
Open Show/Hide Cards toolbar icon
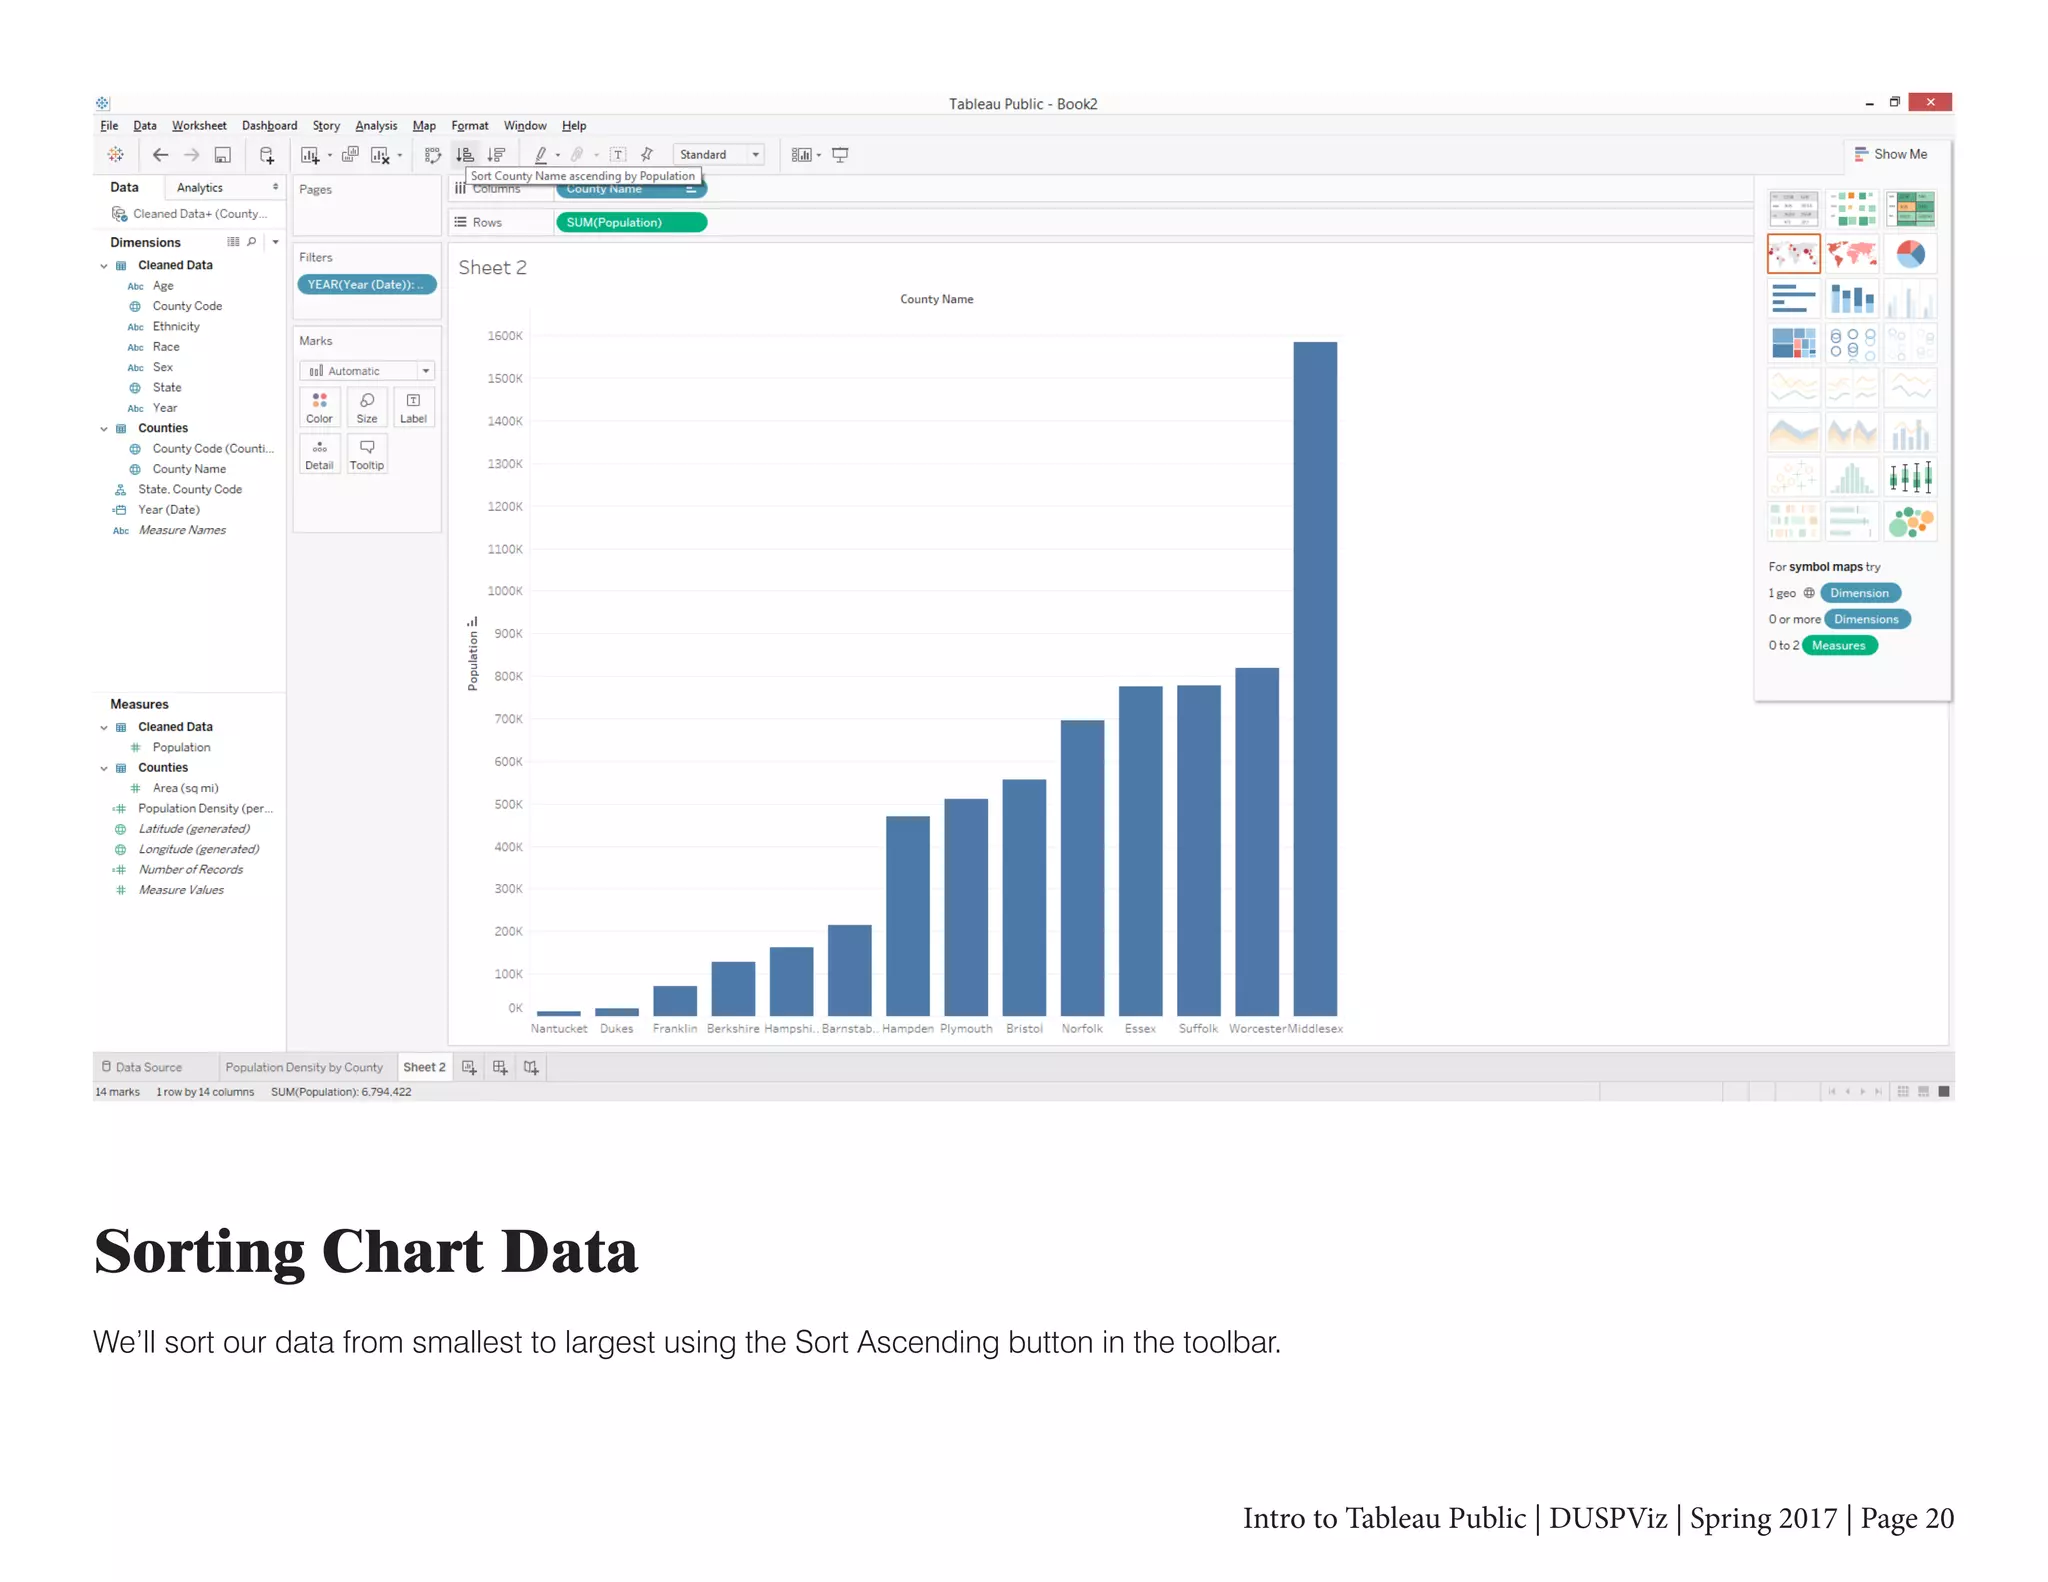click(x=801, y=155)
